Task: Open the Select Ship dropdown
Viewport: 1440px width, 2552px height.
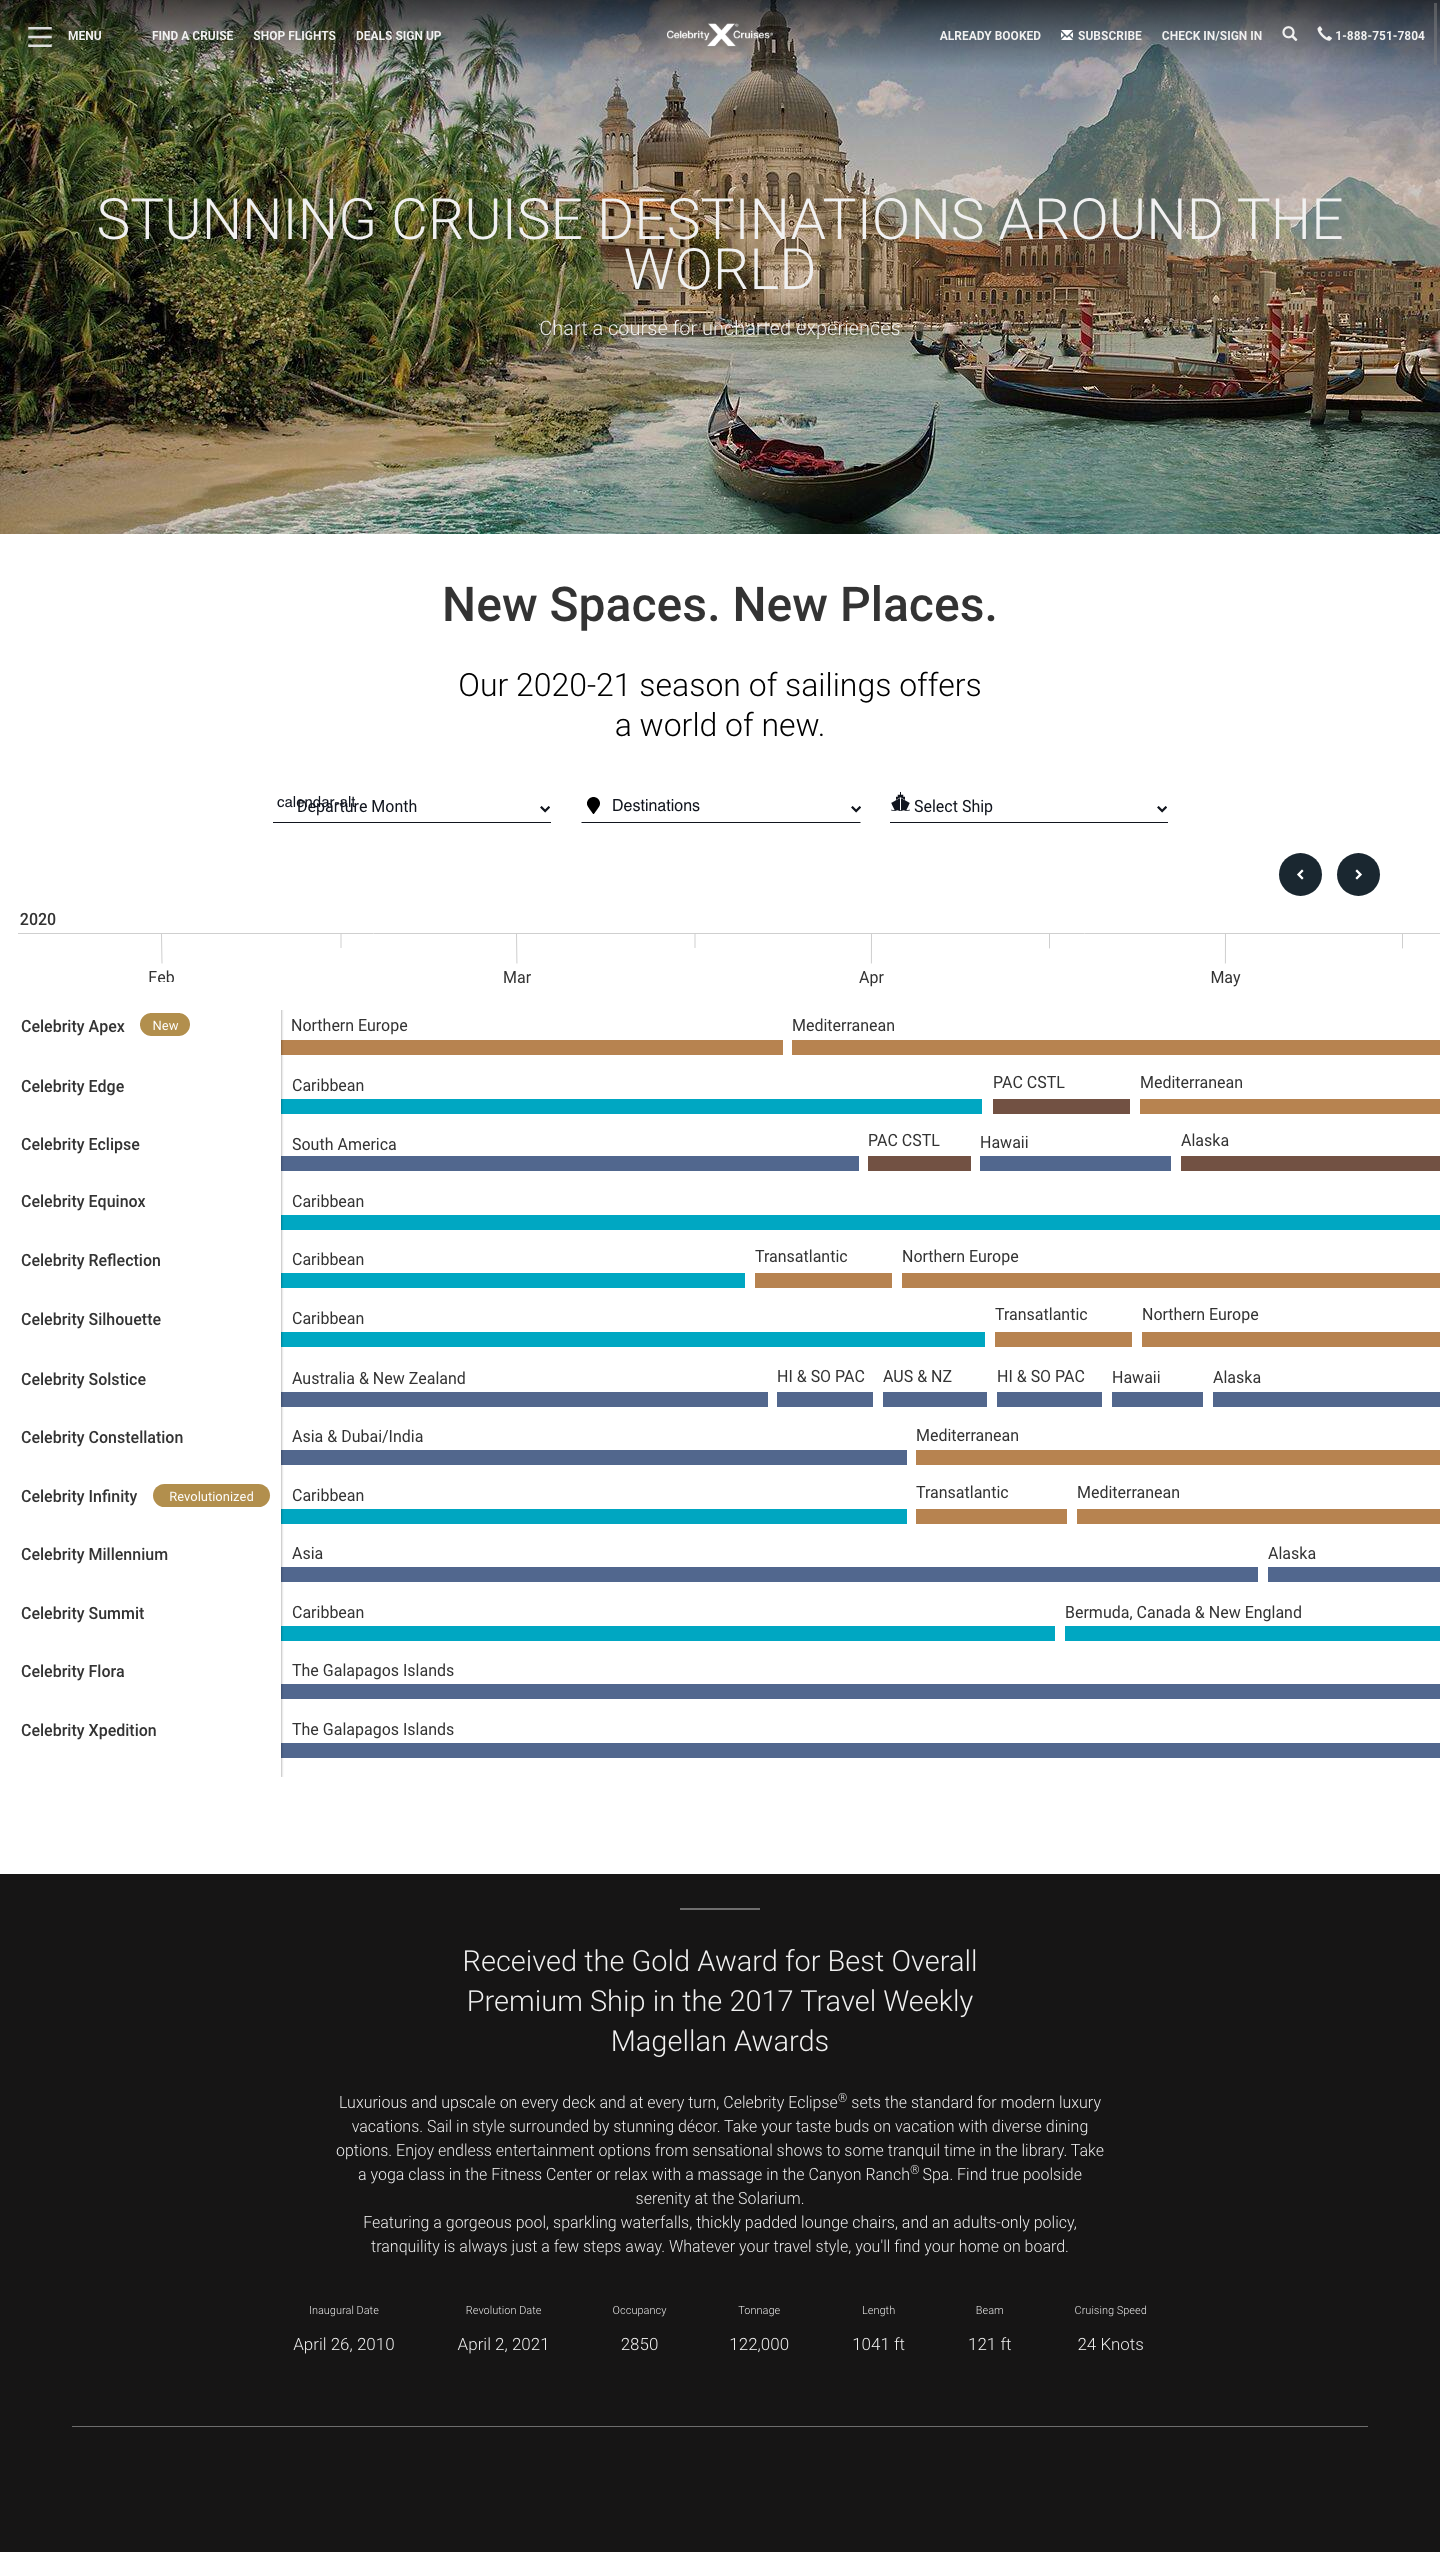Action: pos(1029,806)
